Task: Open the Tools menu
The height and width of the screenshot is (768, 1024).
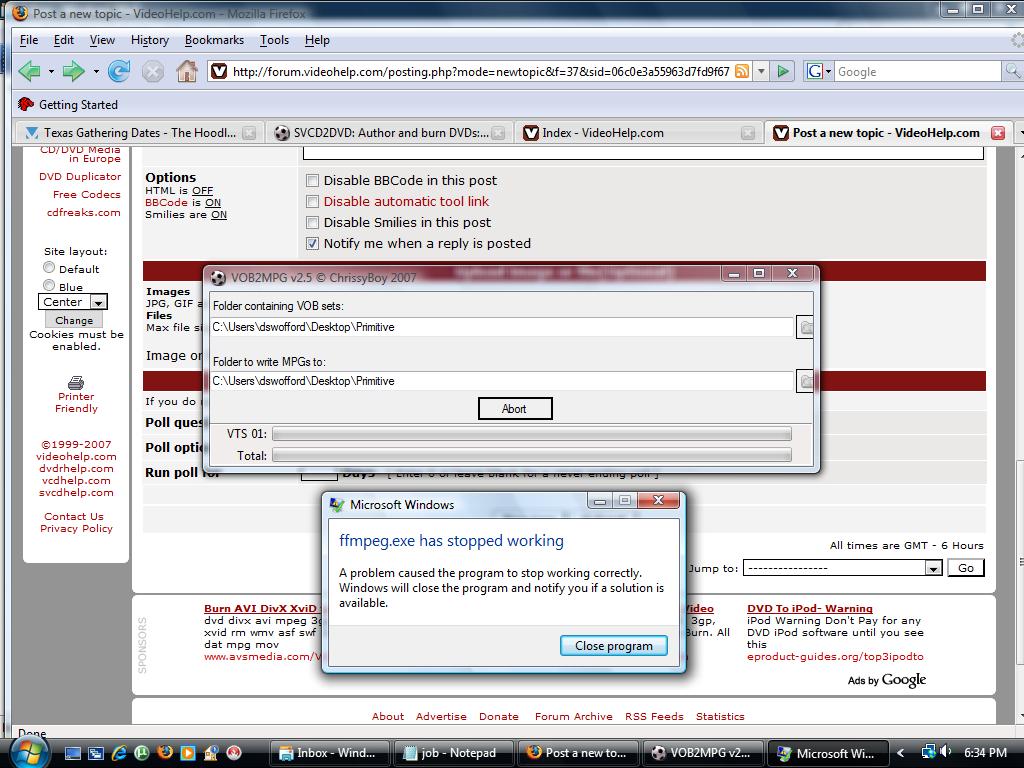Action: [274, 40]
